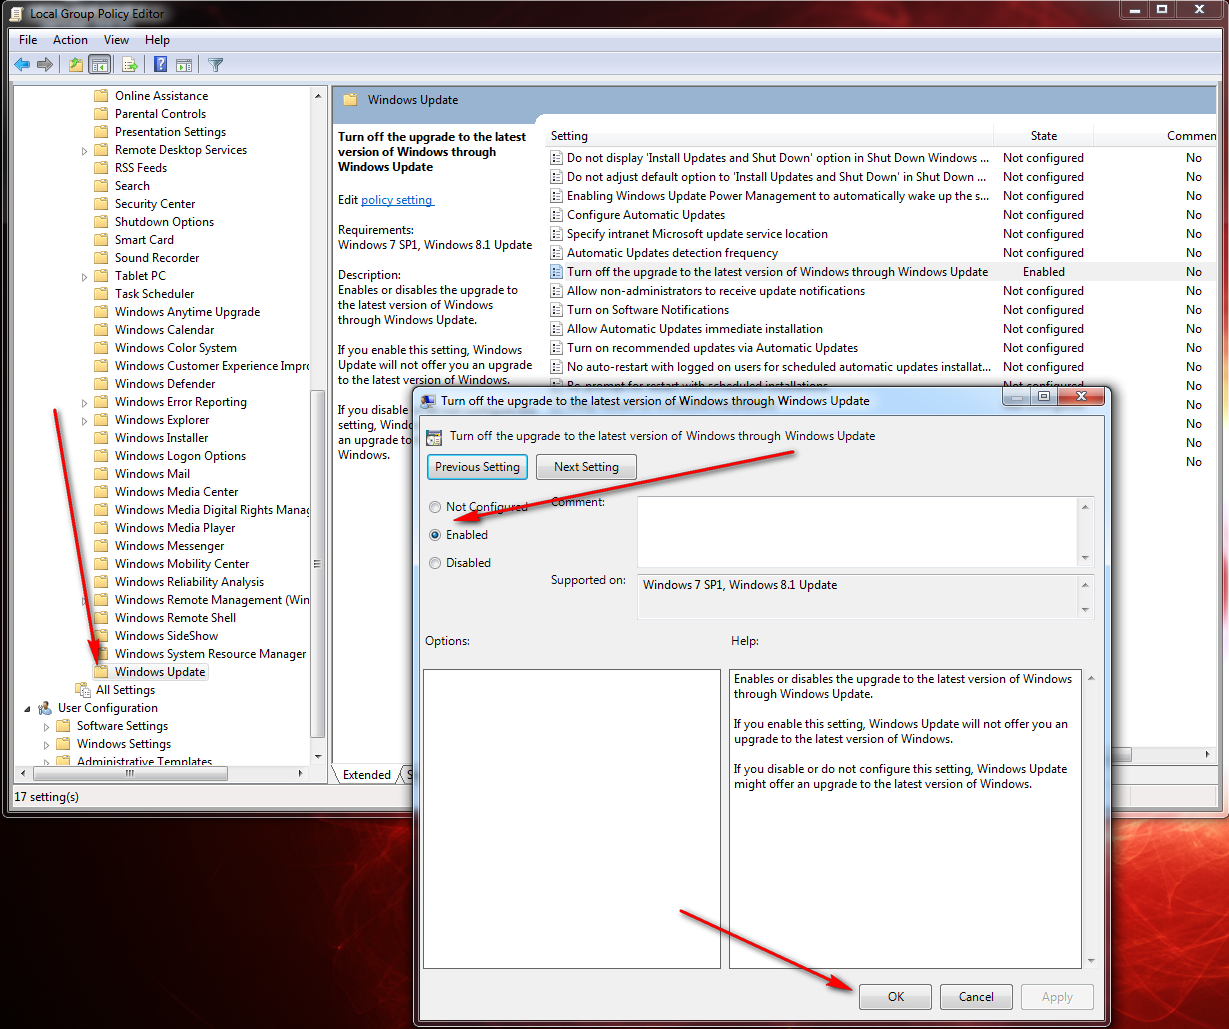Viewport: 1229px width, 1029px height.
Task: Select the Windows Mobility Center tree item
Action: pos(182,564)
